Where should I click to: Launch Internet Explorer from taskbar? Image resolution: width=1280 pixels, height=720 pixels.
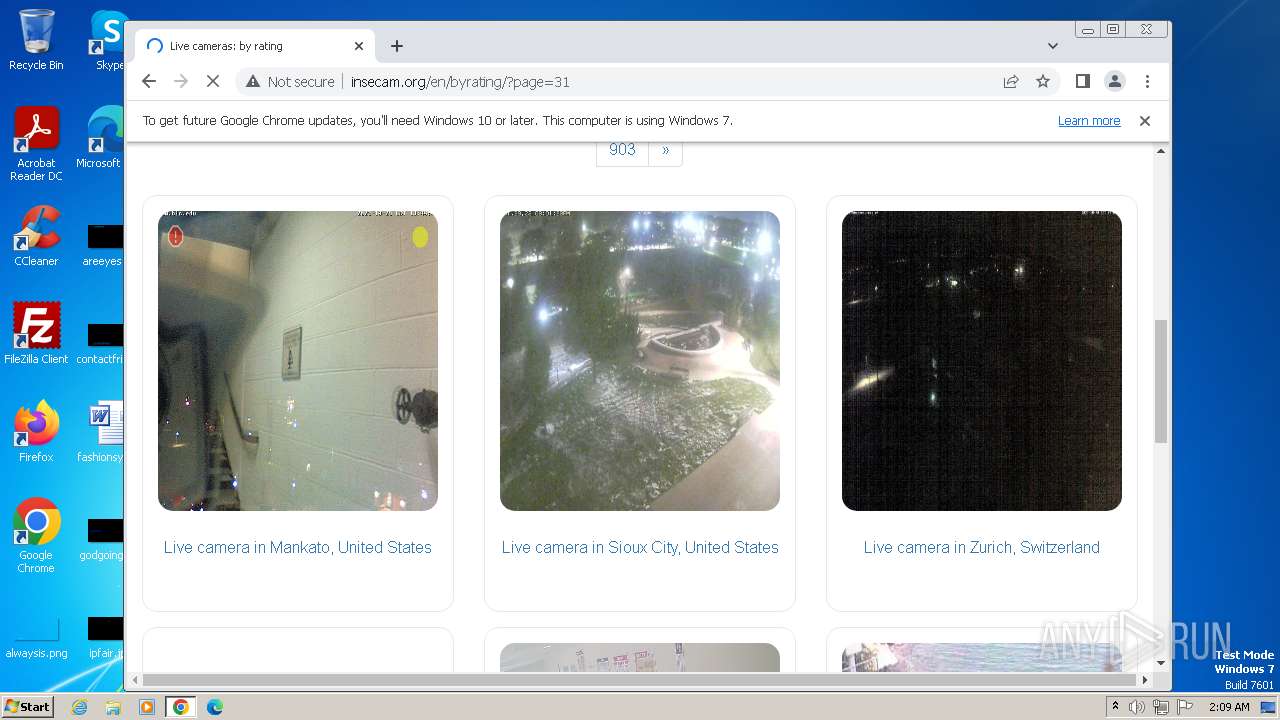tap(80, 707)
